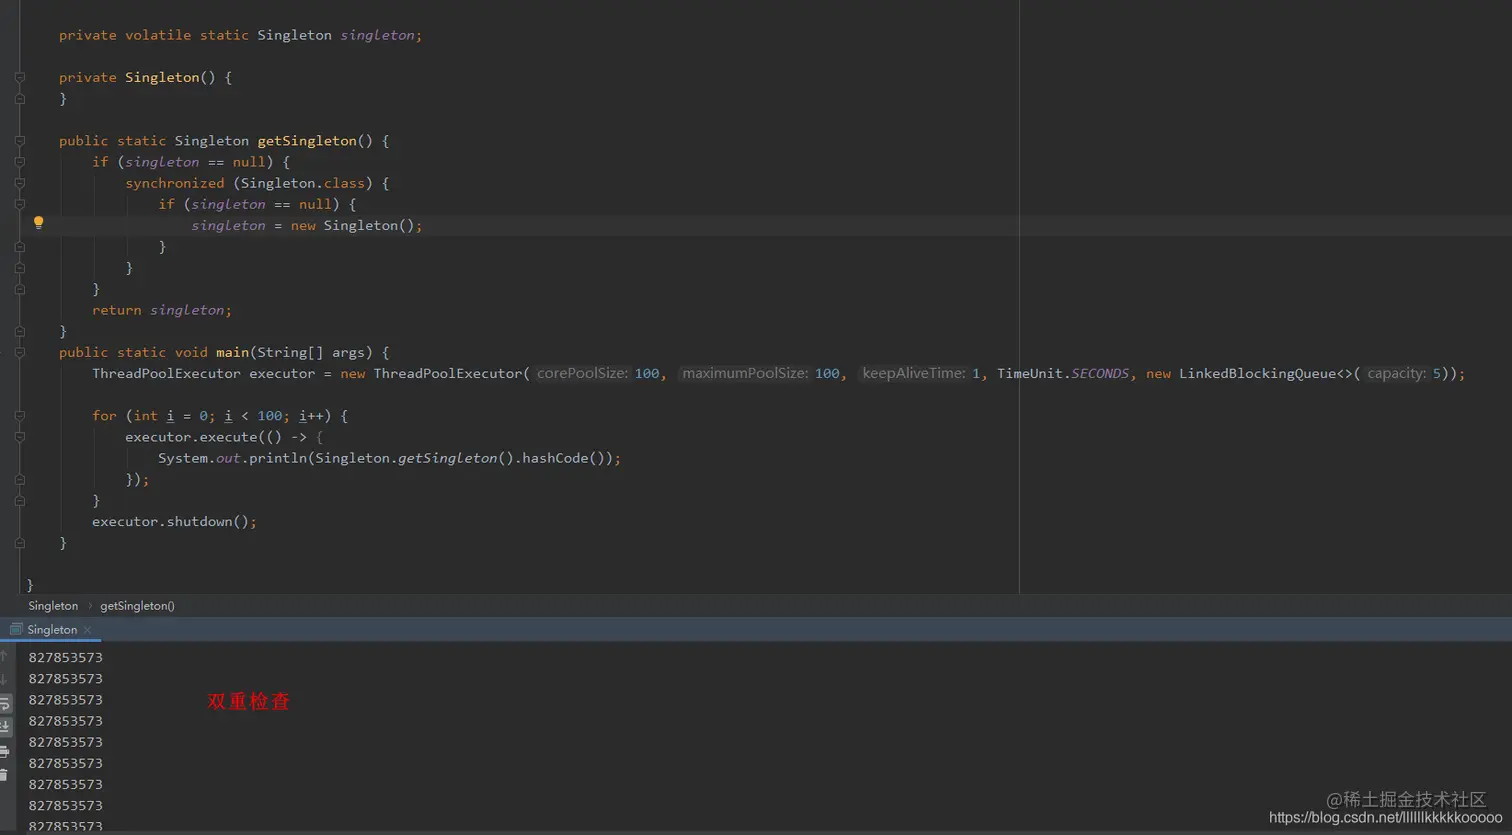Click the 'return singleton;' statement

pos(162,310)
